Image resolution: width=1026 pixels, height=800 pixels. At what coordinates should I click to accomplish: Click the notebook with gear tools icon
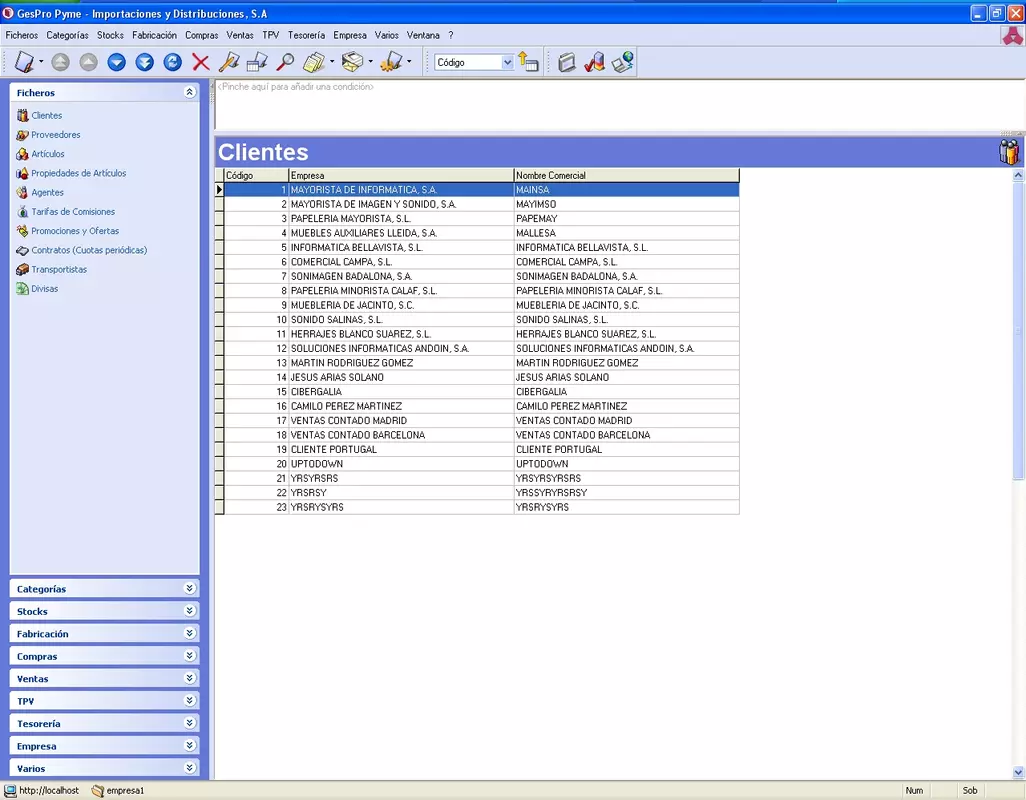391,62
